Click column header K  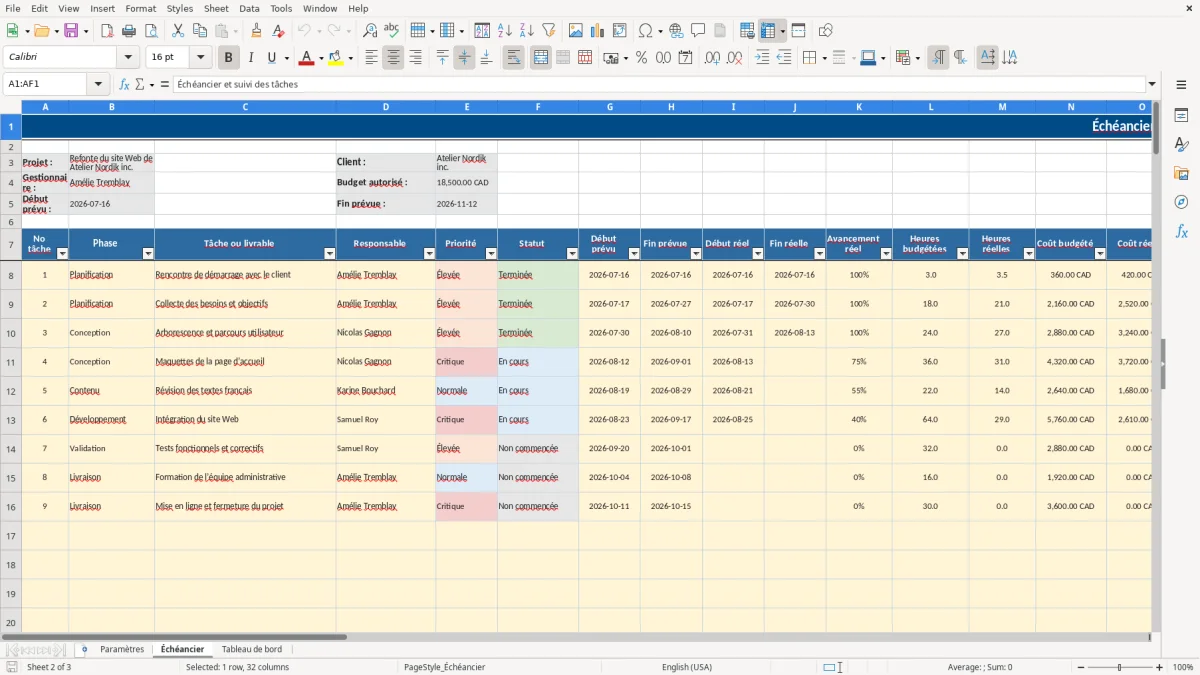[x=858, y=107]
